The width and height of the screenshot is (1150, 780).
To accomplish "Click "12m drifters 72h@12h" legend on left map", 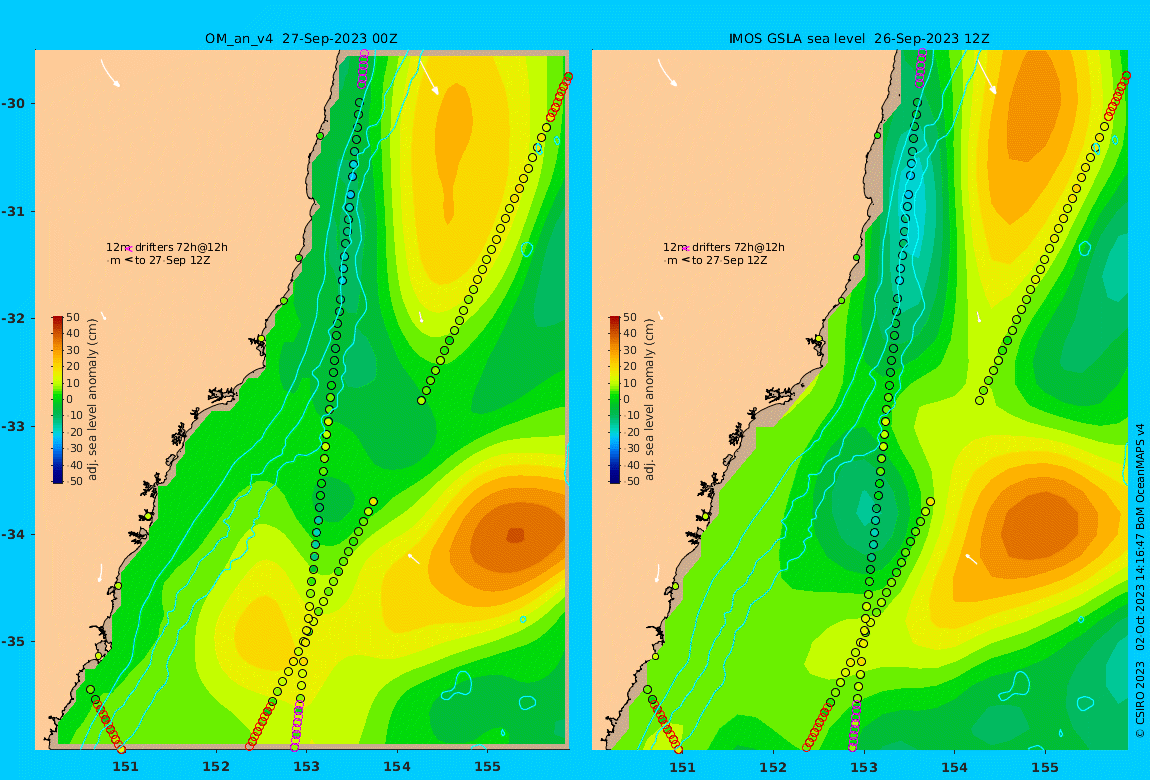I will pos(167,248).
